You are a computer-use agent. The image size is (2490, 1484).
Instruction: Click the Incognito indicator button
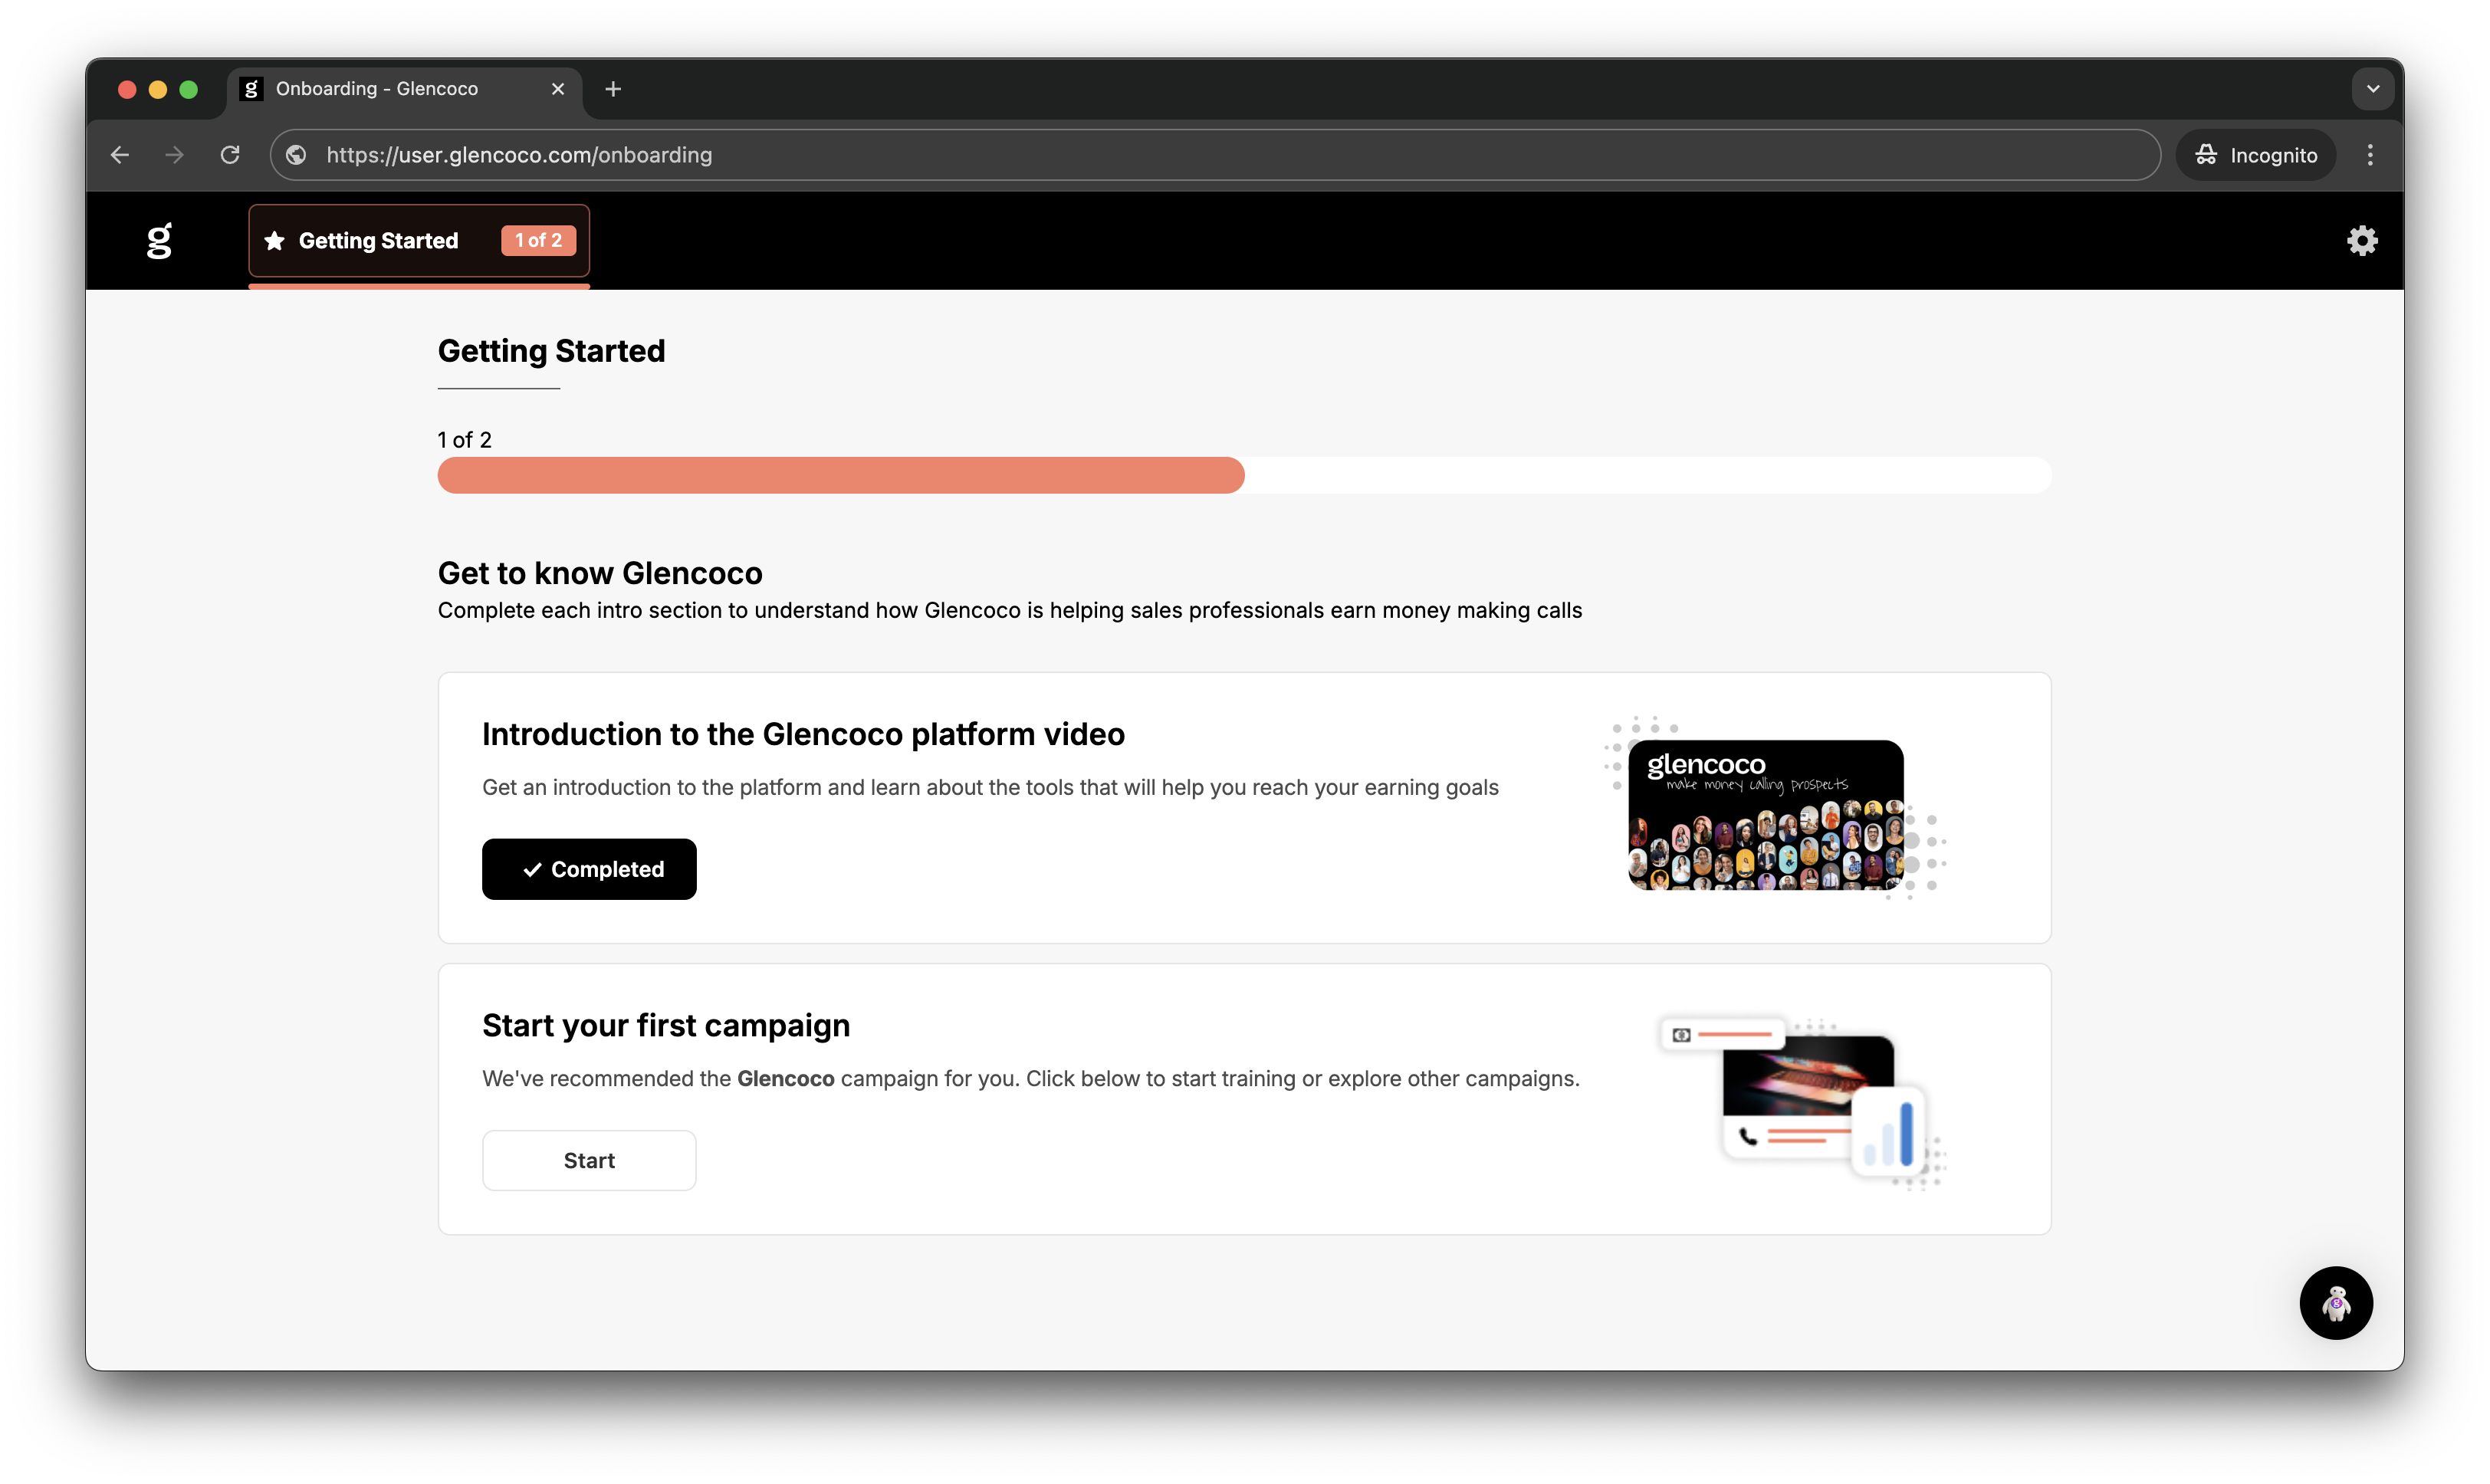coord(2256,155)
